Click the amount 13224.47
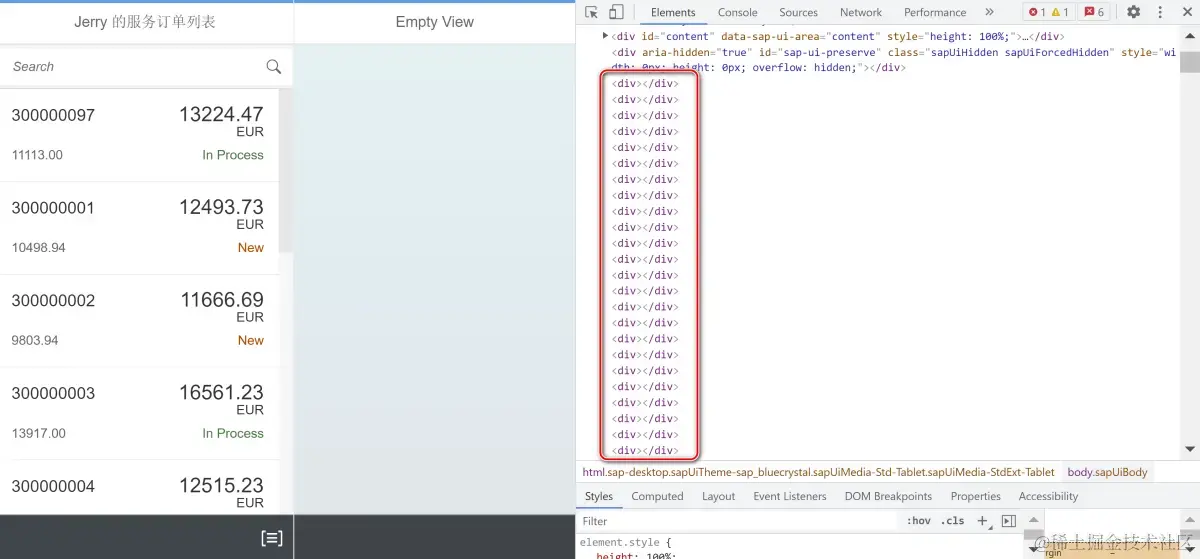Viewport: 1200px width, 559px height. click(221, 115)
